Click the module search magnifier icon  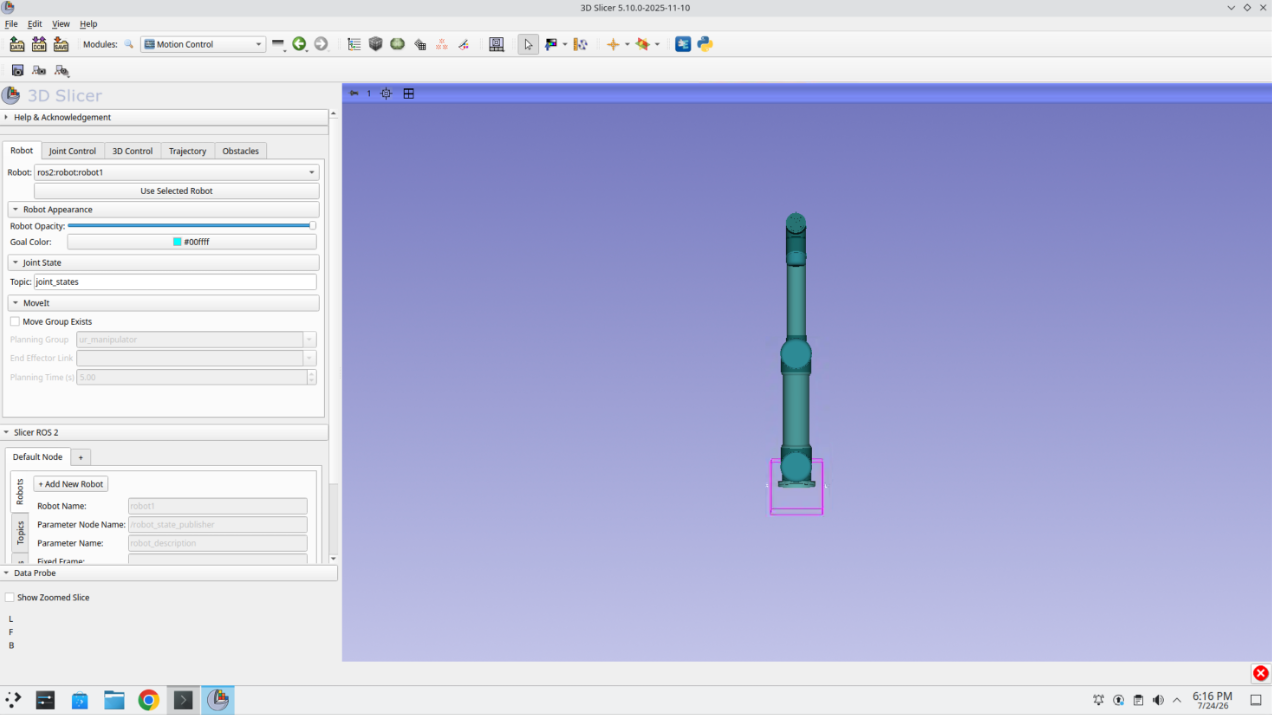point(129,44)
